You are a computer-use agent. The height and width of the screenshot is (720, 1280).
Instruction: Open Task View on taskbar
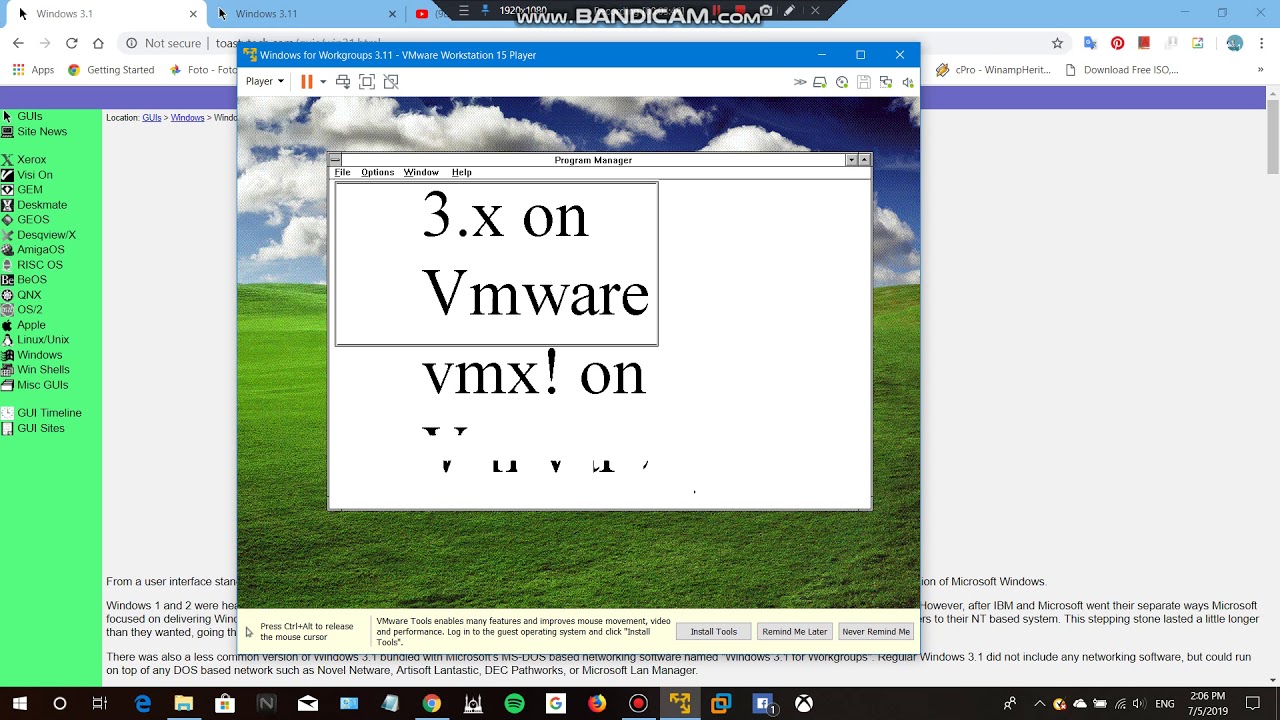click(x=99, y=704)
